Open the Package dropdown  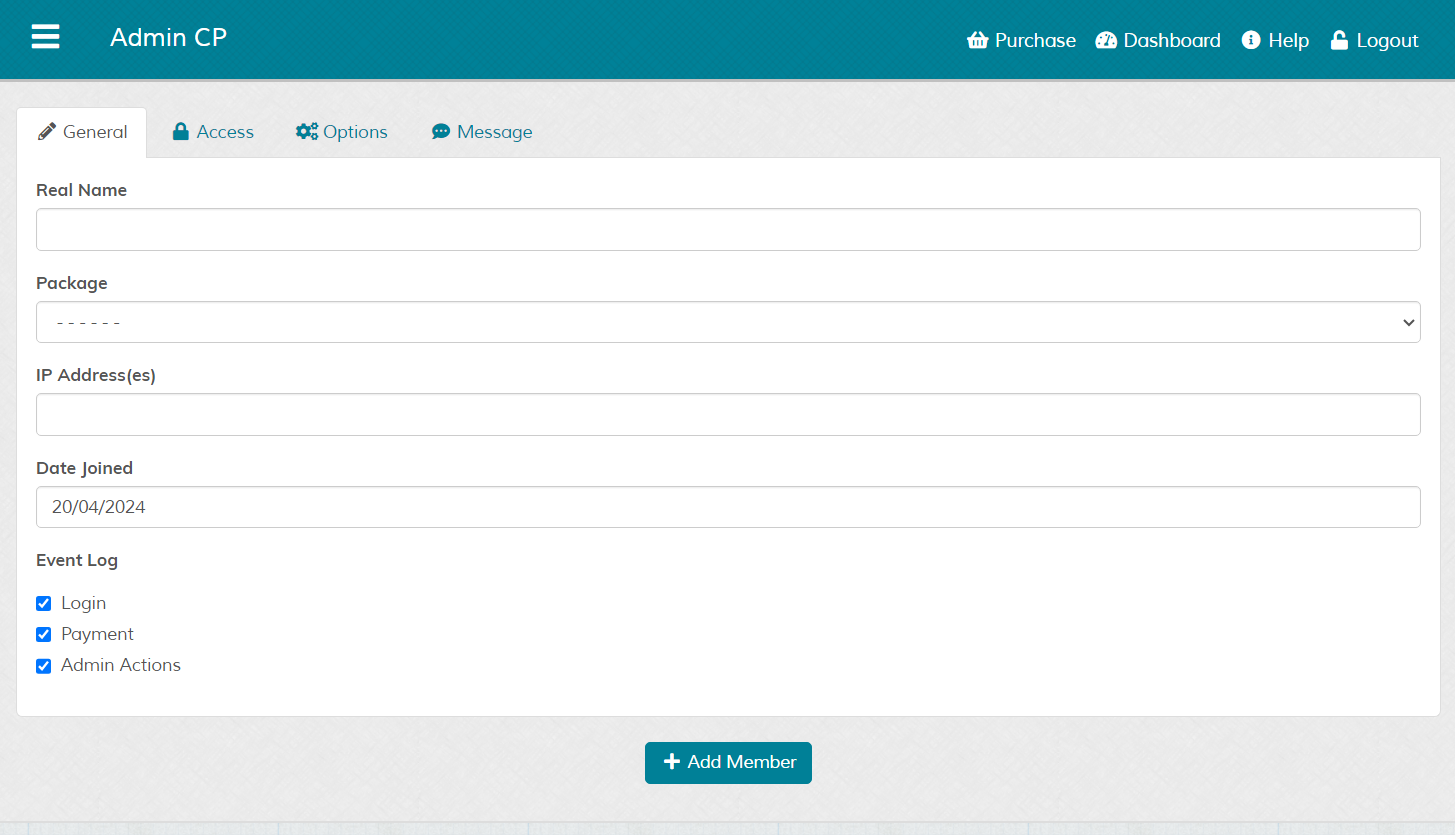coord(728,322)
